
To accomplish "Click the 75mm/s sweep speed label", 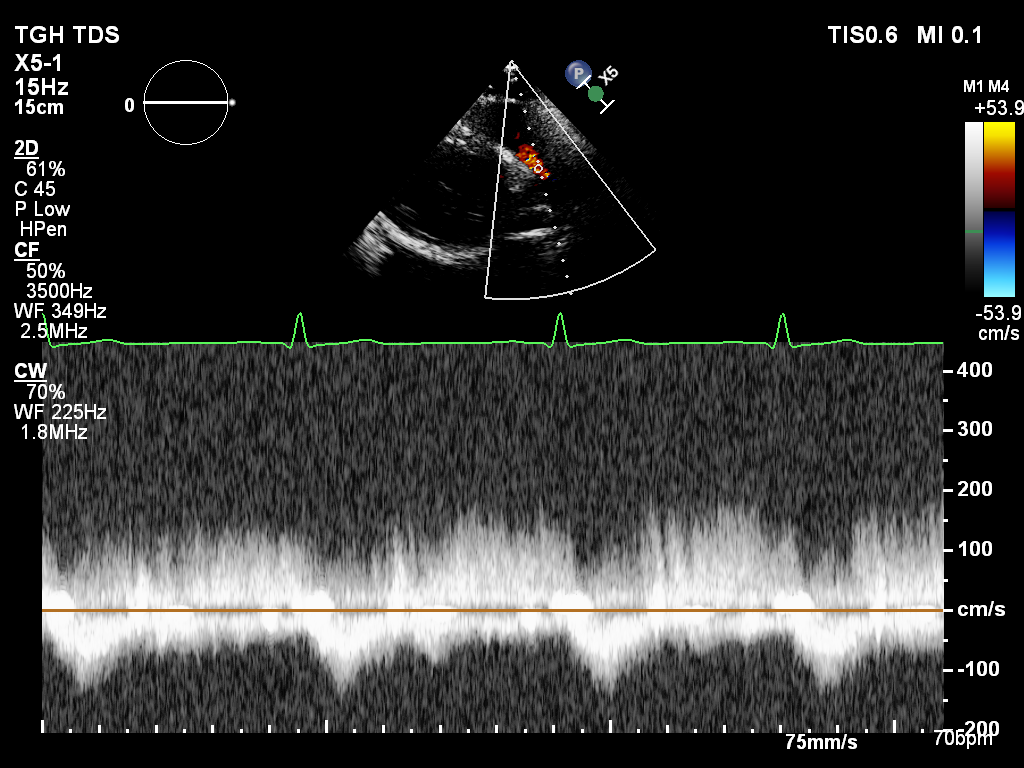I will pyautogui.click(x=821, y=742).
